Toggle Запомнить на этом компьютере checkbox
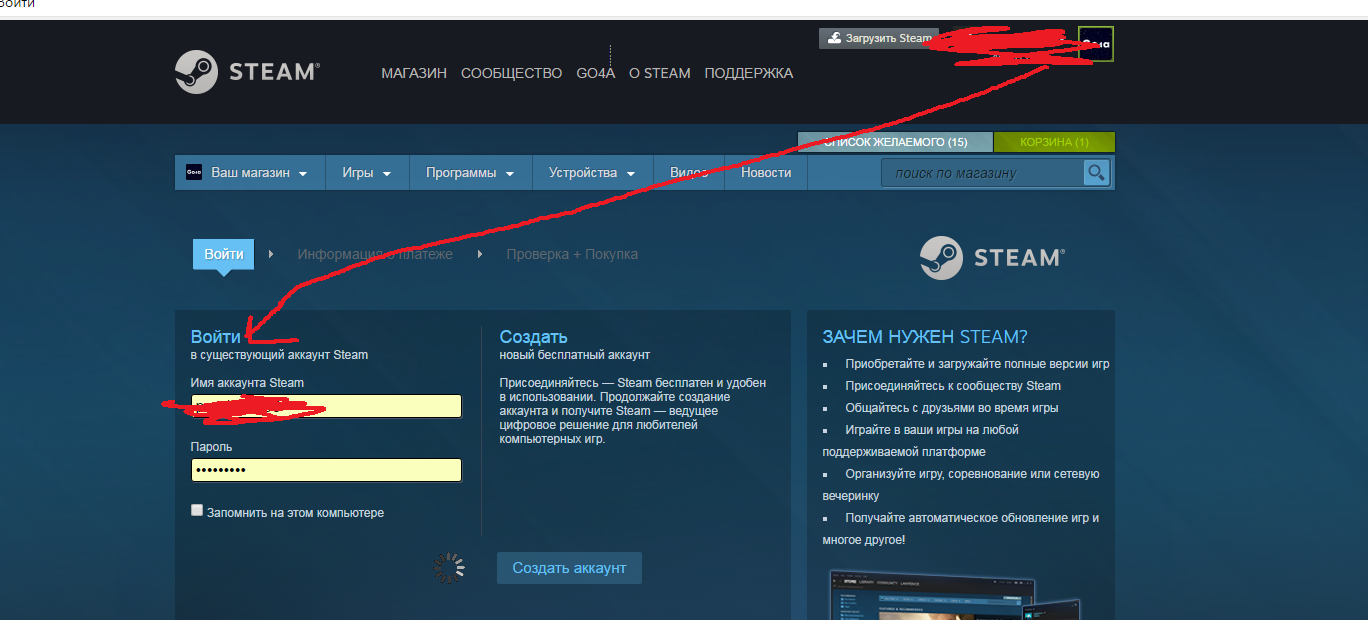This screenshot has height=620, width=1368. 197,510
